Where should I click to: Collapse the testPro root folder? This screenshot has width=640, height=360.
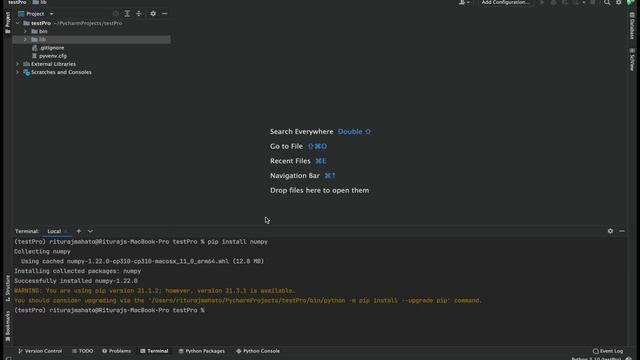(18, 23)
